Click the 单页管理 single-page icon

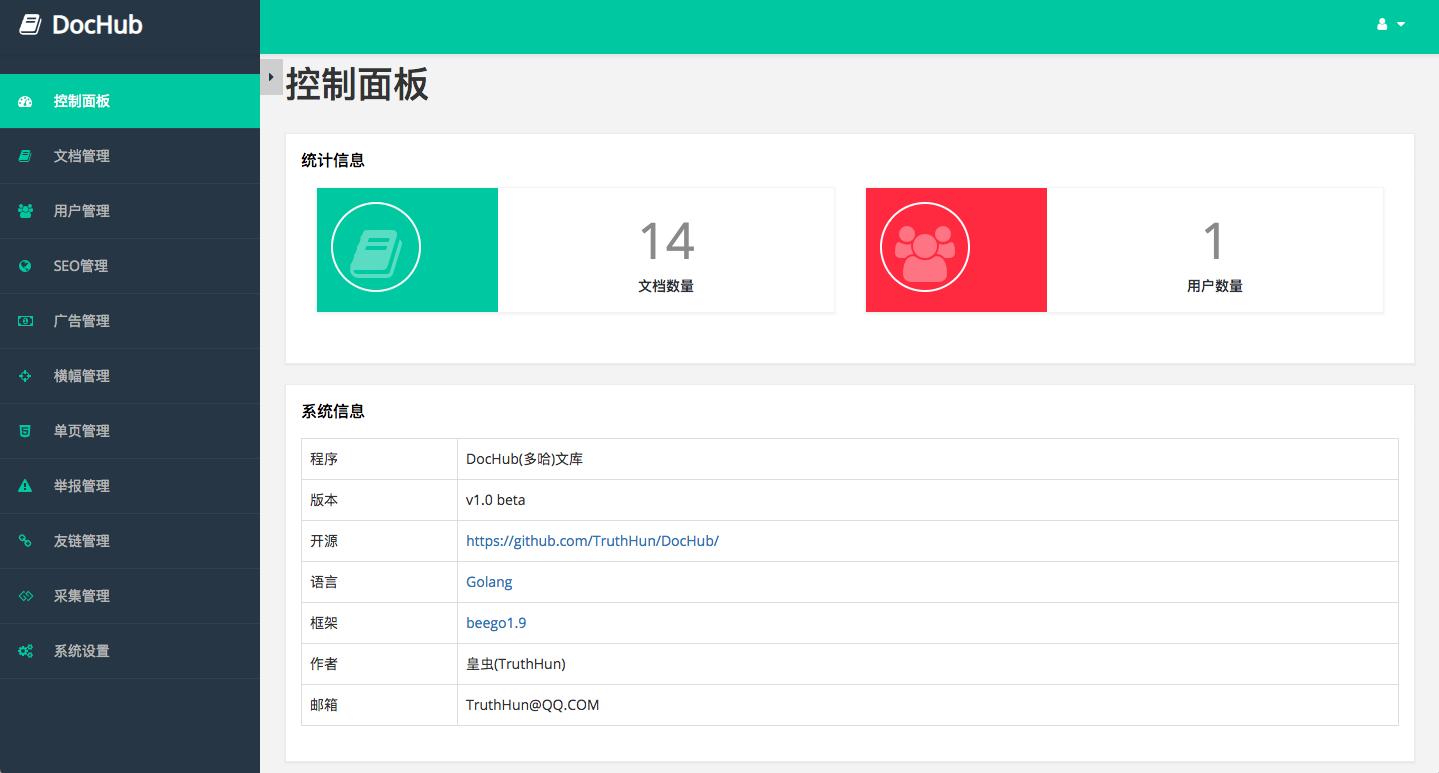[x=25, y=431]
